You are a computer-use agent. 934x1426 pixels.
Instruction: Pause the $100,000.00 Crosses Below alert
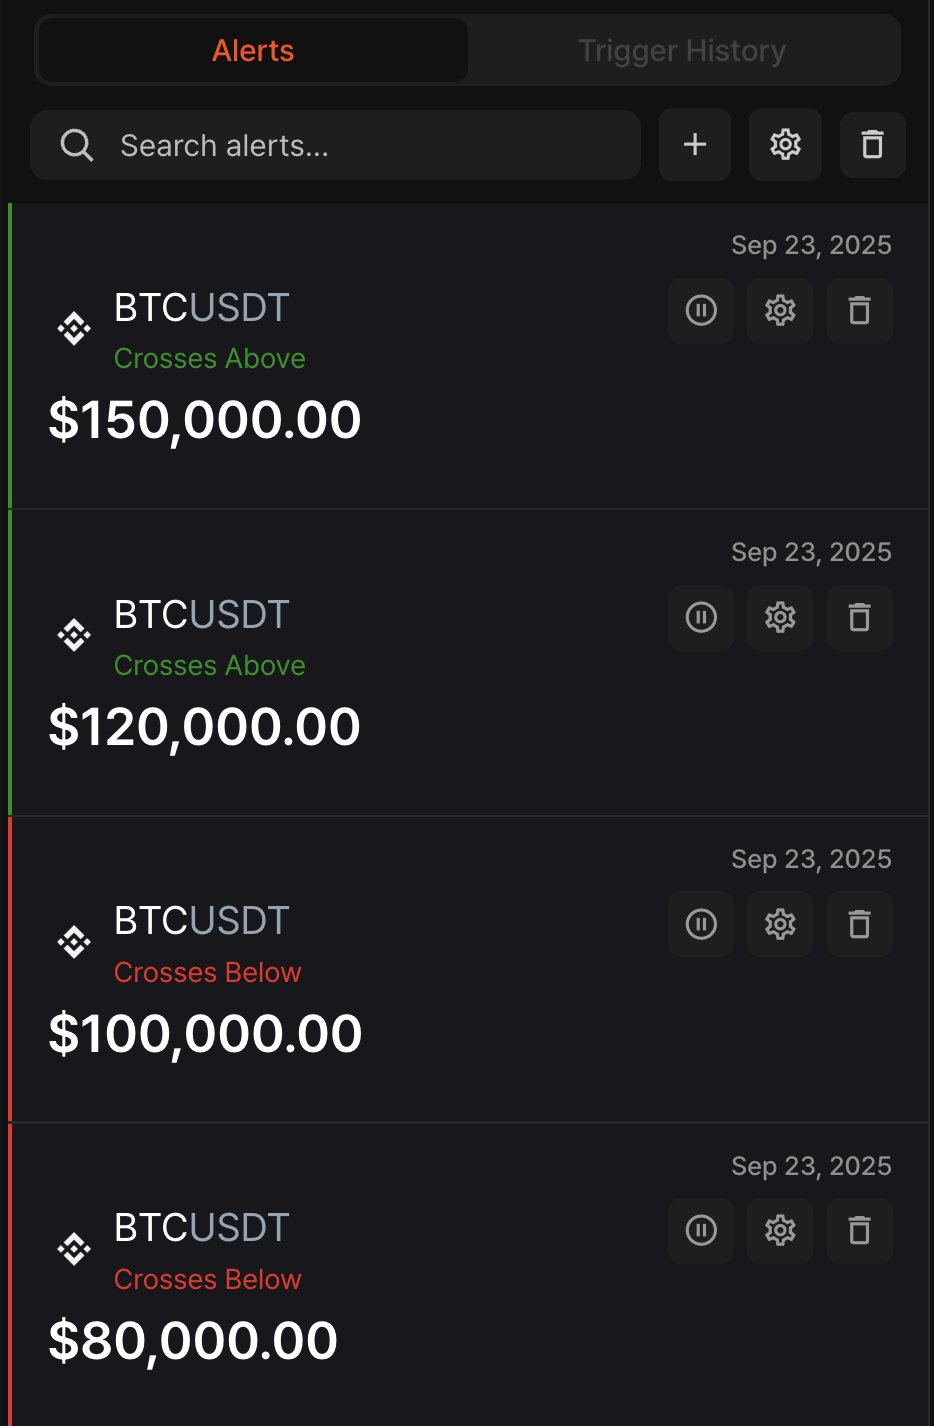[701, 925]
